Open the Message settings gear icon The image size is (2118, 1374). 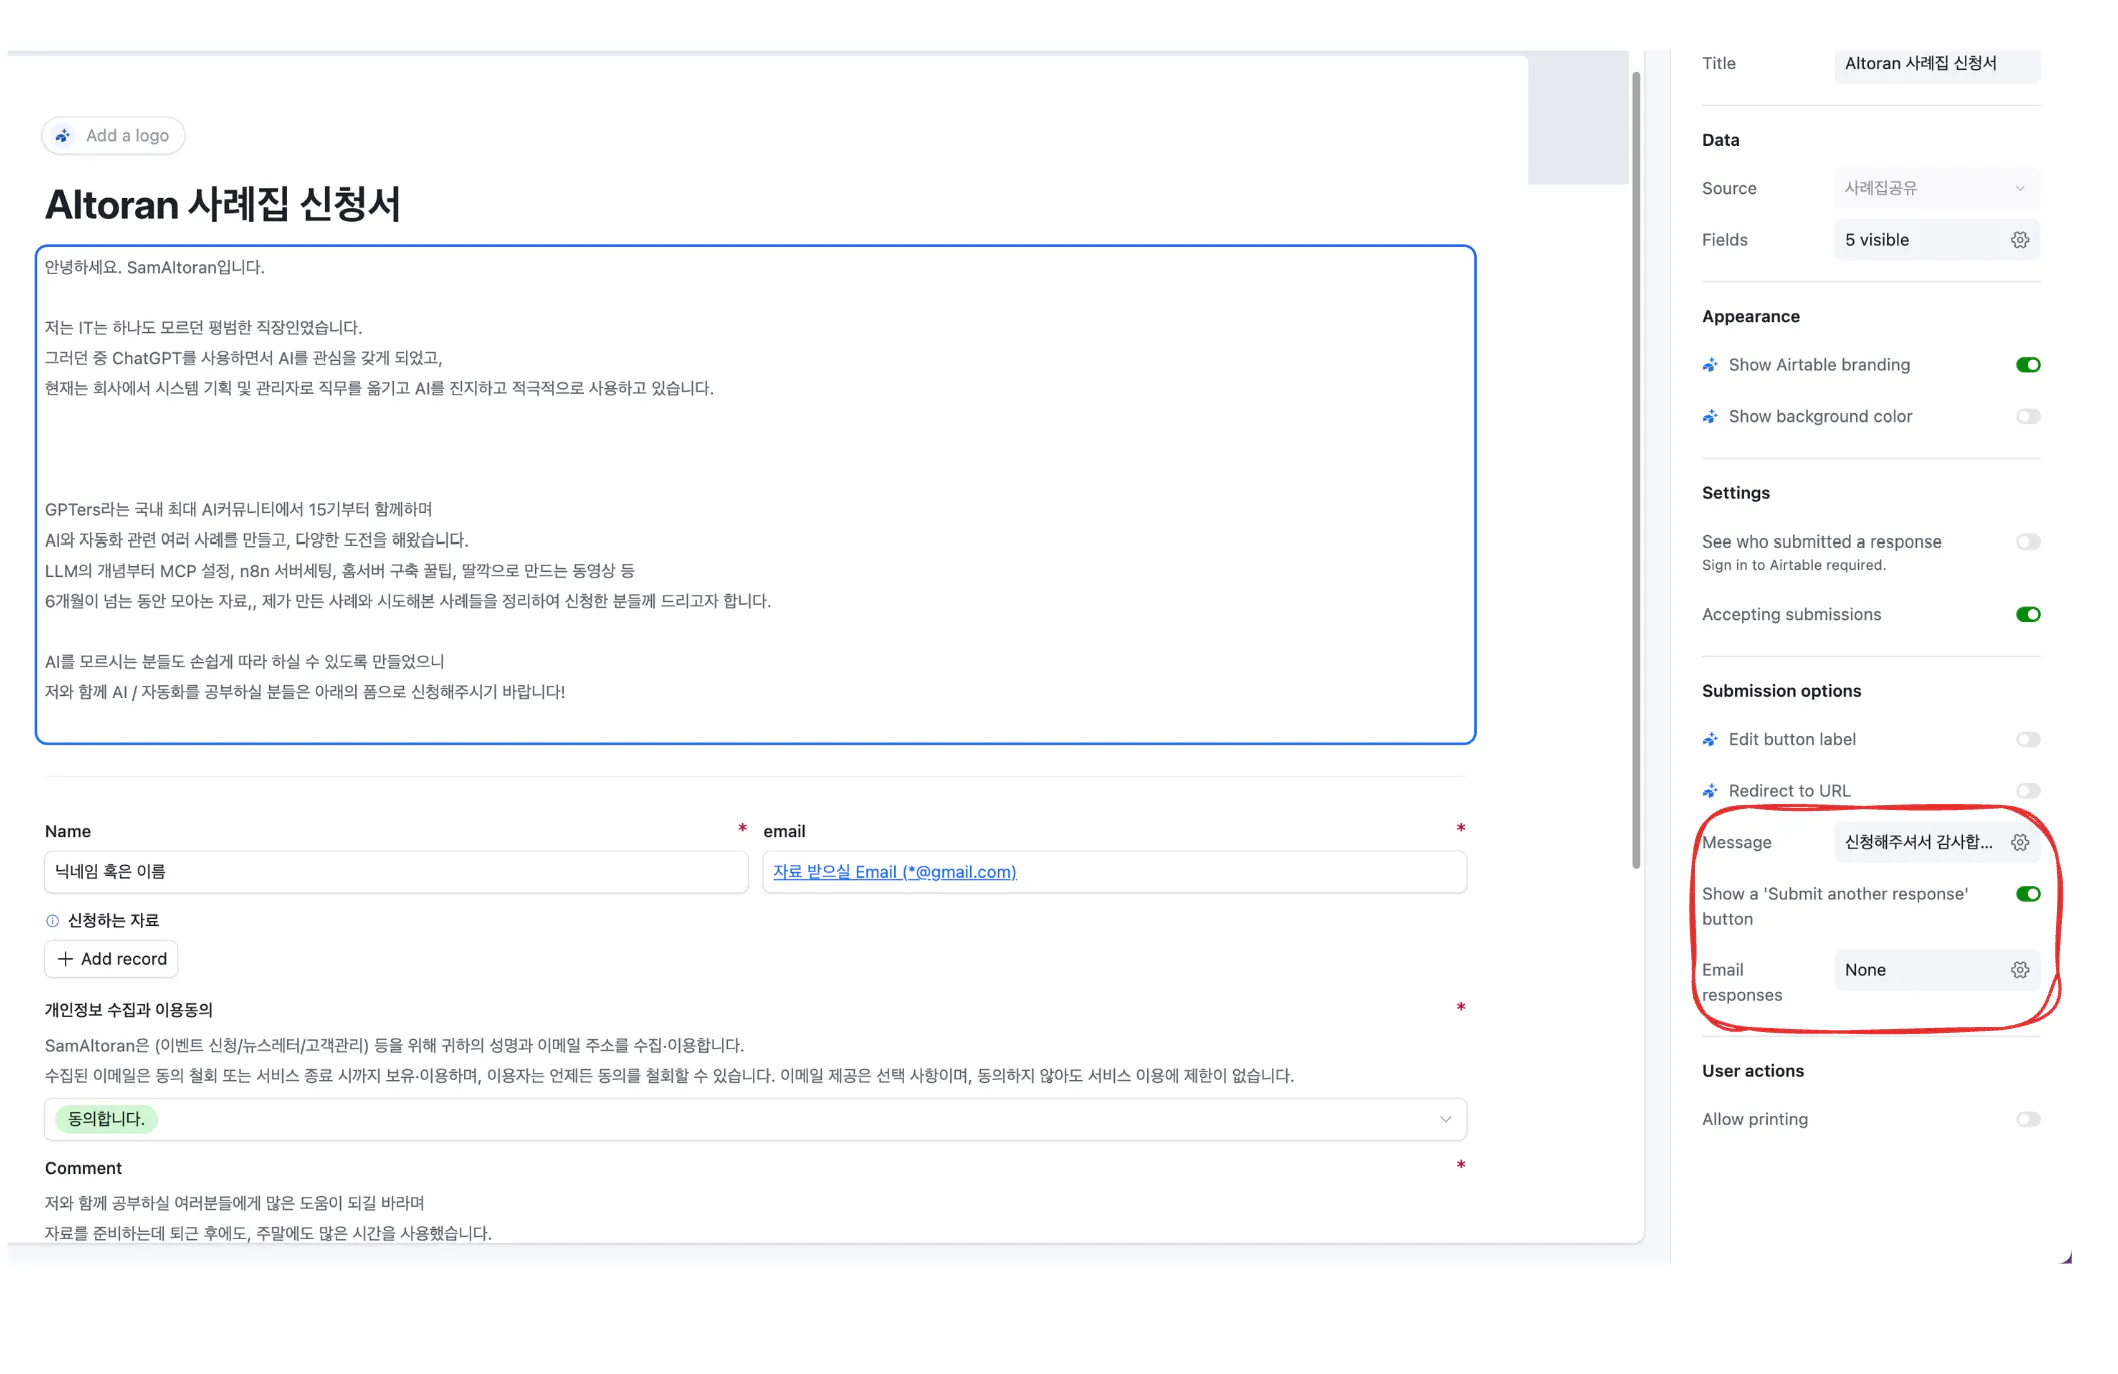pos(2019,842)
